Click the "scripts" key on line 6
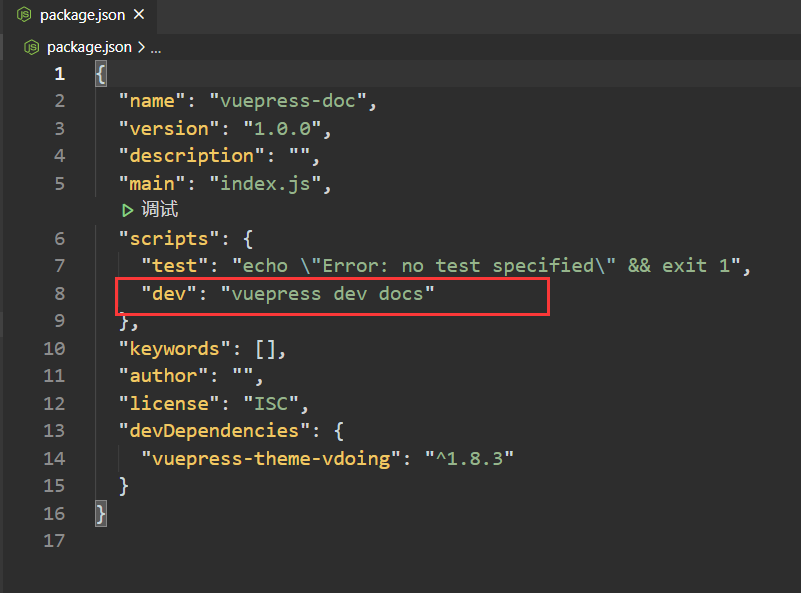 [x=163, y=238]
